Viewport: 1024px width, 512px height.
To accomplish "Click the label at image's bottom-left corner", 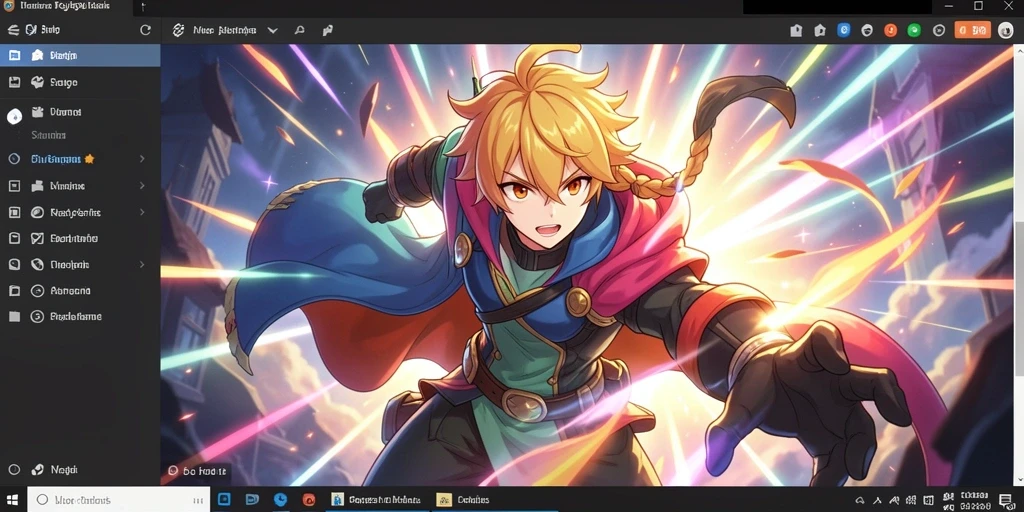I will tap(197, 470).
